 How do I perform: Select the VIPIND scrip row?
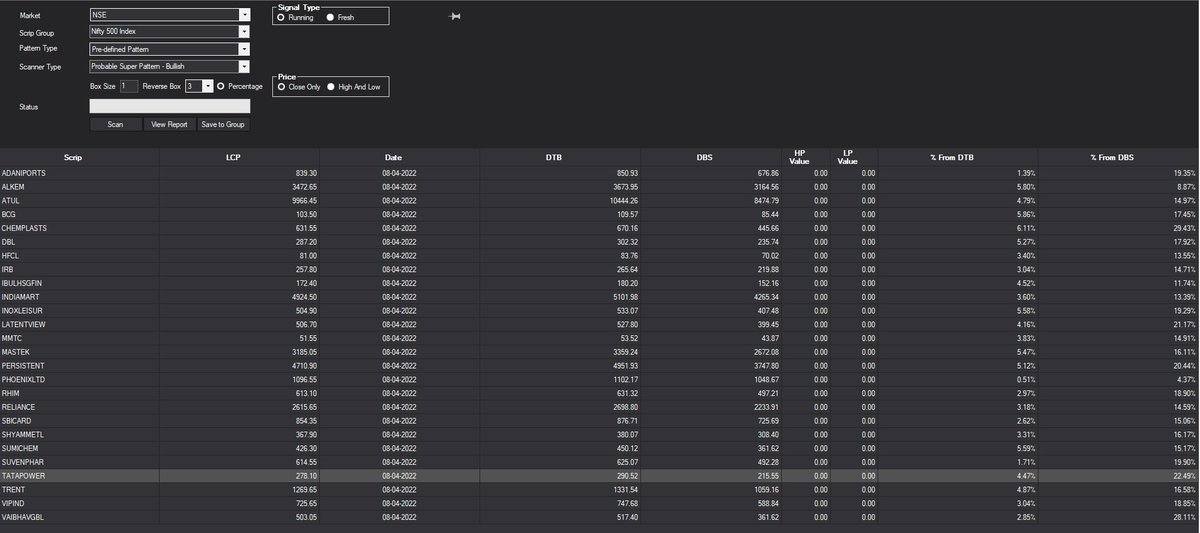click(x=600, y=503)
